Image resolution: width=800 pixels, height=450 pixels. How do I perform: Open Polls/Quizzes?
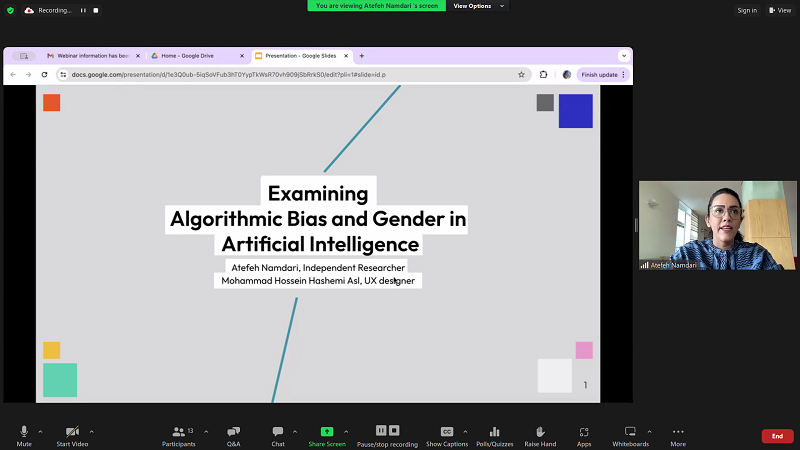click(494, 434)
